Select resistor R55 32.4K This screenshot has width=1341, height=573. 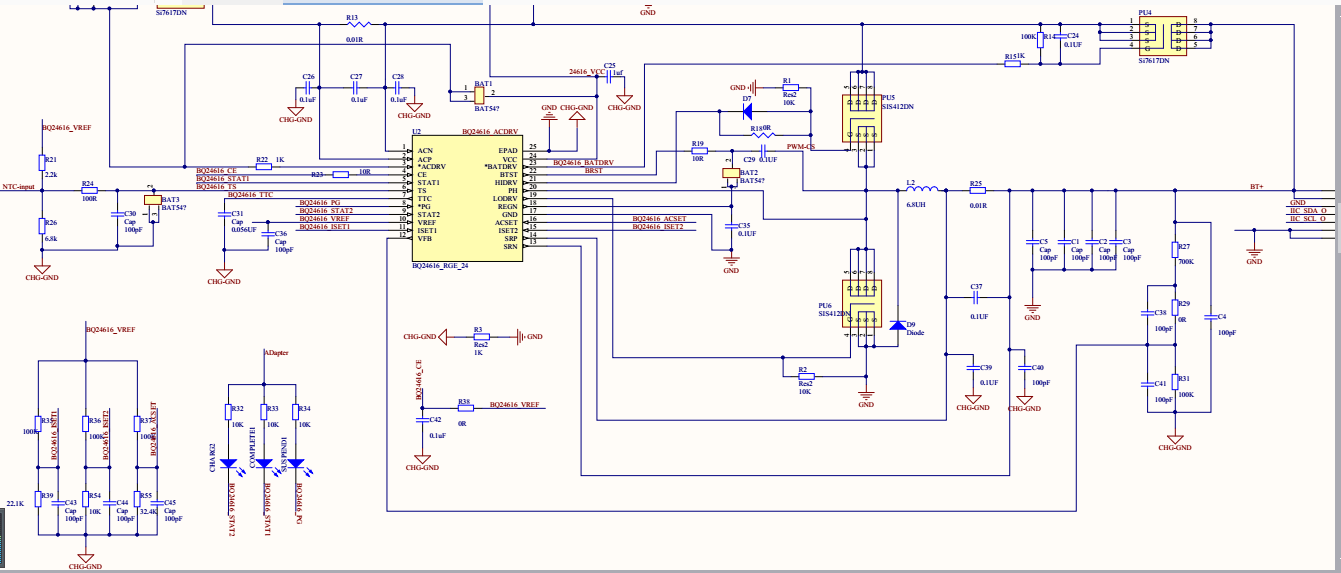point(136,499)
